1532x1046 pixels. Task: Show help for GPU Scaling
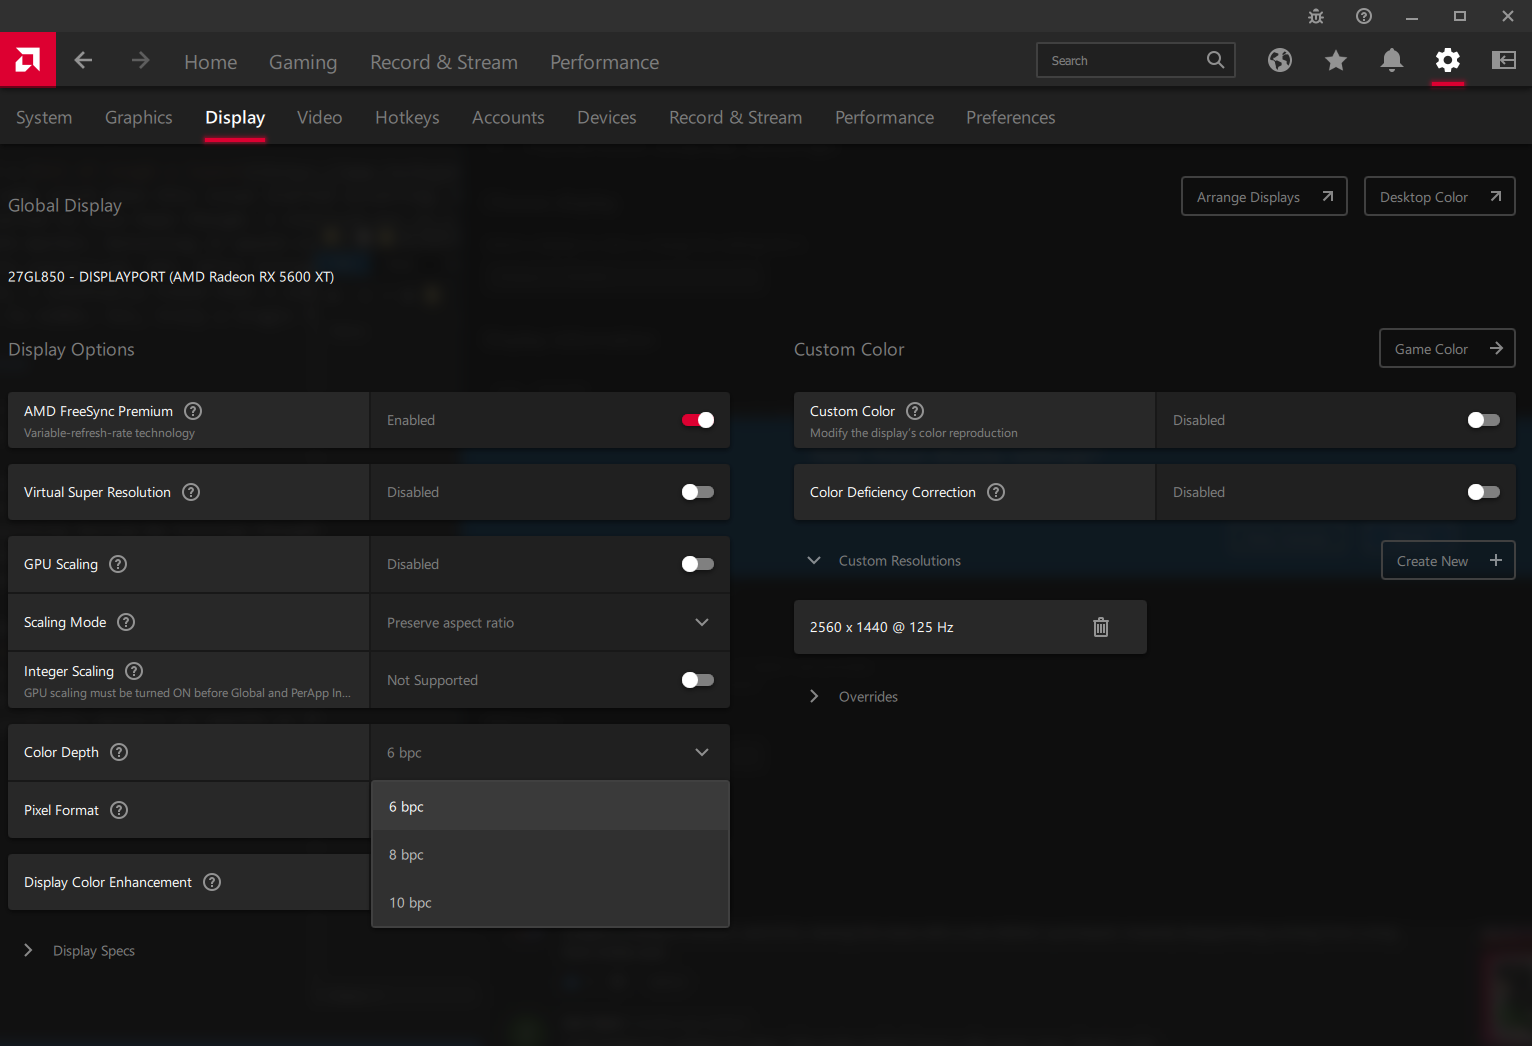(x=118, y=564)
